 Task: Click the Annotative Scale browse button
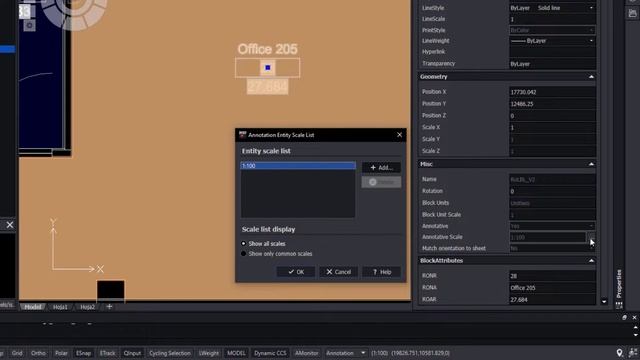(x=591, y=237)
